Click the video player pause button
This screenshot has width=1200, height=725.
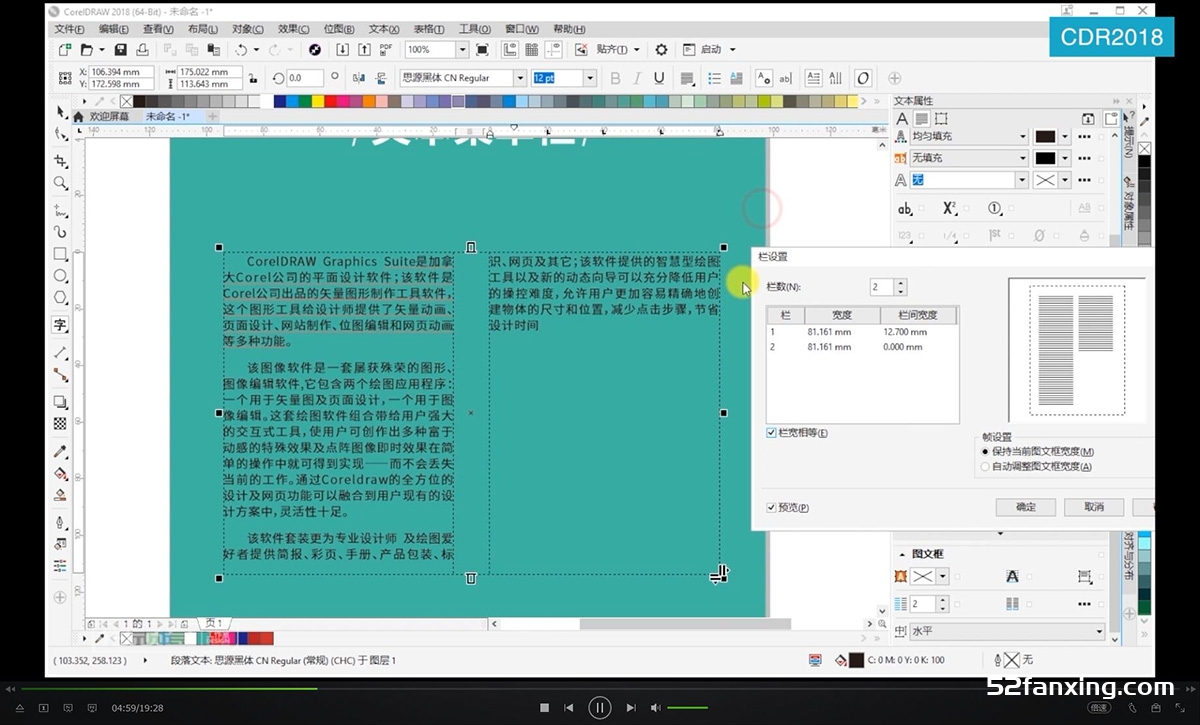point(599,708)
